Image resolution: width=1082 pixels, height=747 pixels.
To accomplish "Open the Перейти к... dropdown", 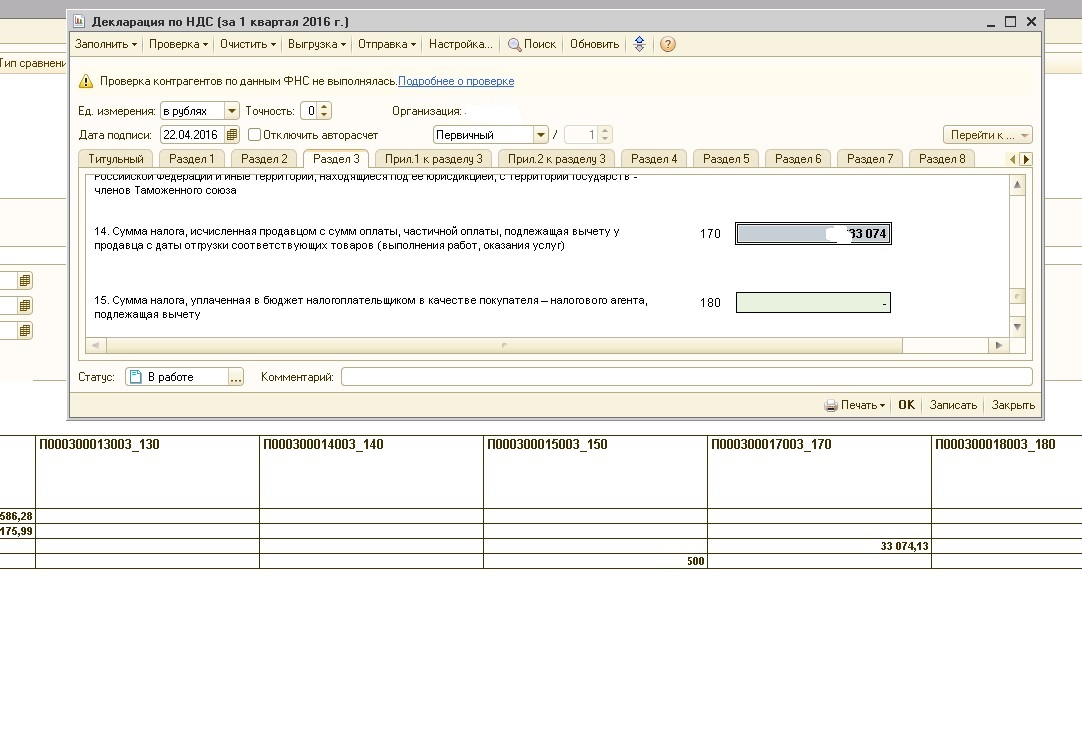I will [x=987, y=135].
